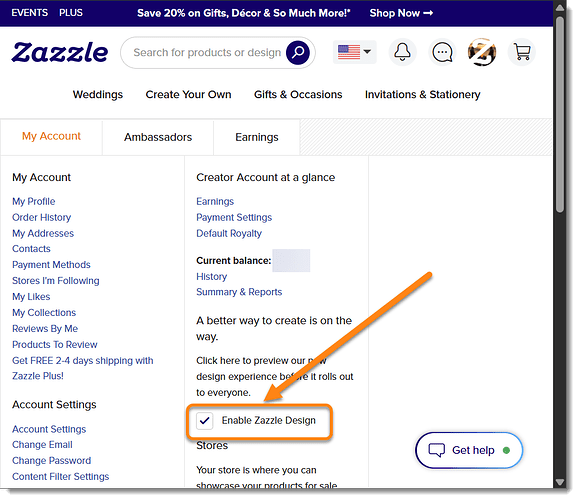Click the Shop Now banner link
Image resolution: width=577 pixels, height=500 pixels.
coord(401,13)
